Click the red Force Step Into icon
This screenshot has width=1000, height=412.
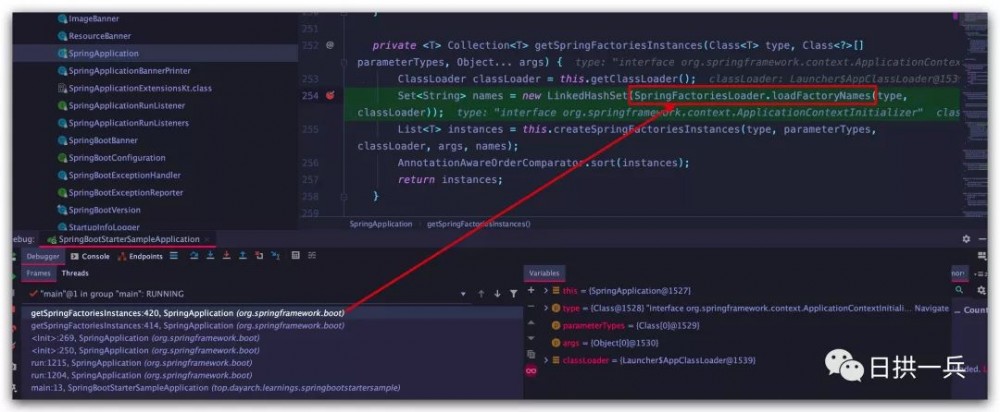[x=226, y=256]
